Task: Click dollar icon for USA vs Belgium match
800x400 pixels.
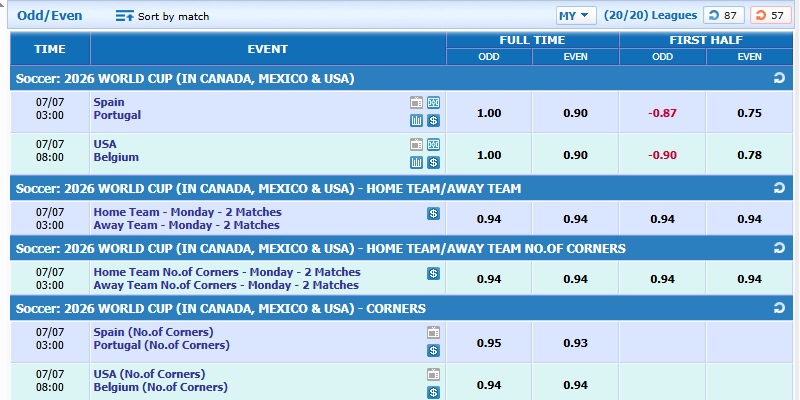Action: (433, 162)
